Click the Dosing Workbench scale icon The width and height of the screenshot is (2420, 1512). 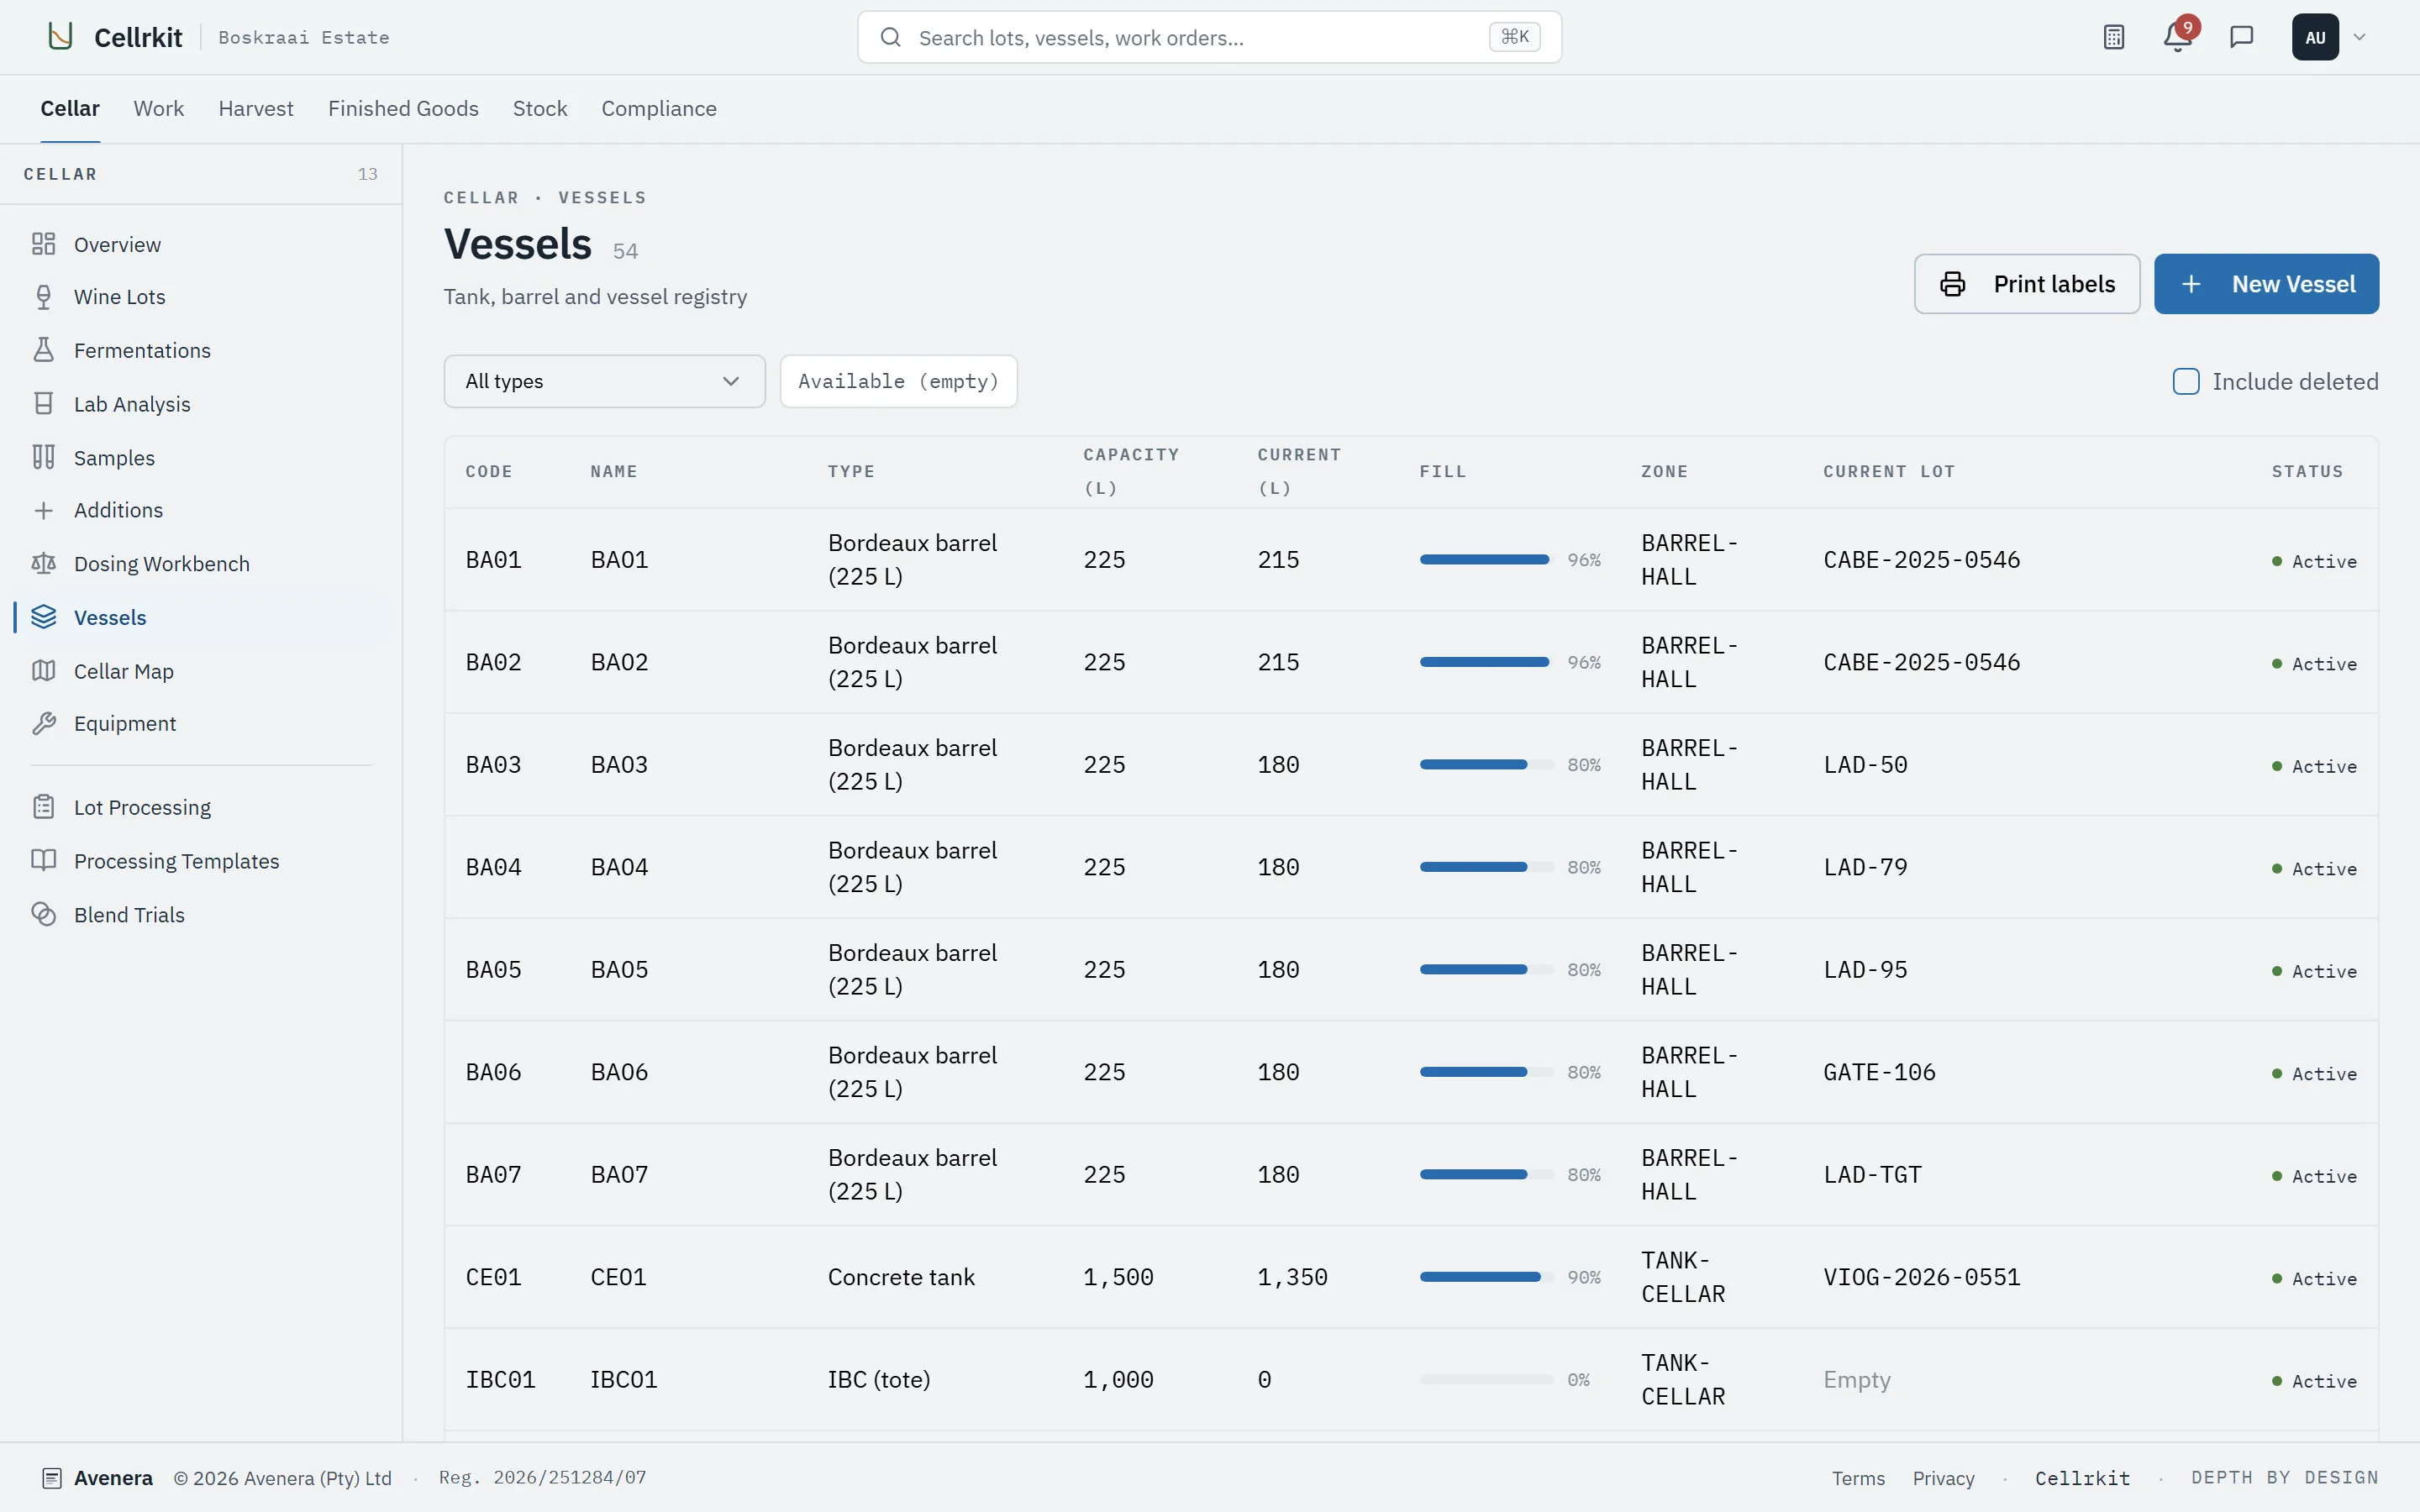click(43, 563)
